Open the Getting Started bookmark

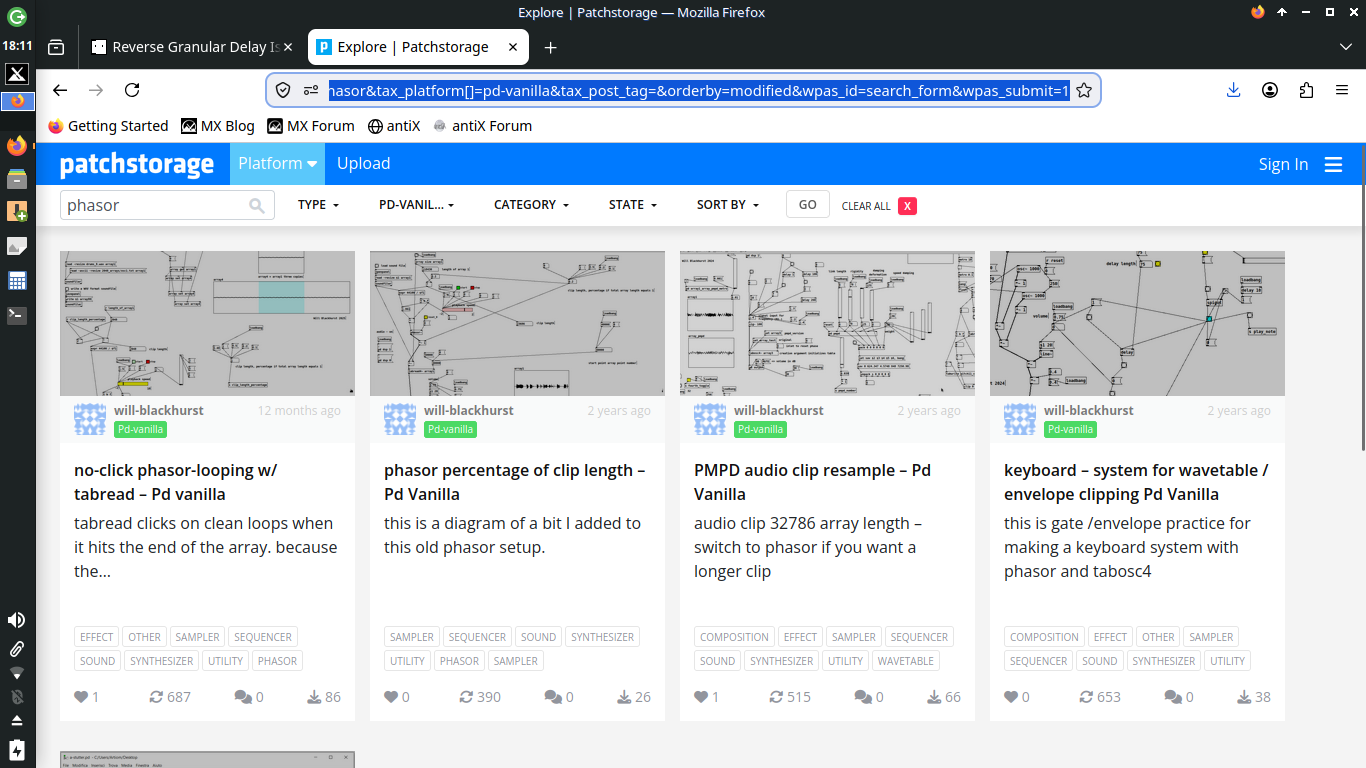108,126
